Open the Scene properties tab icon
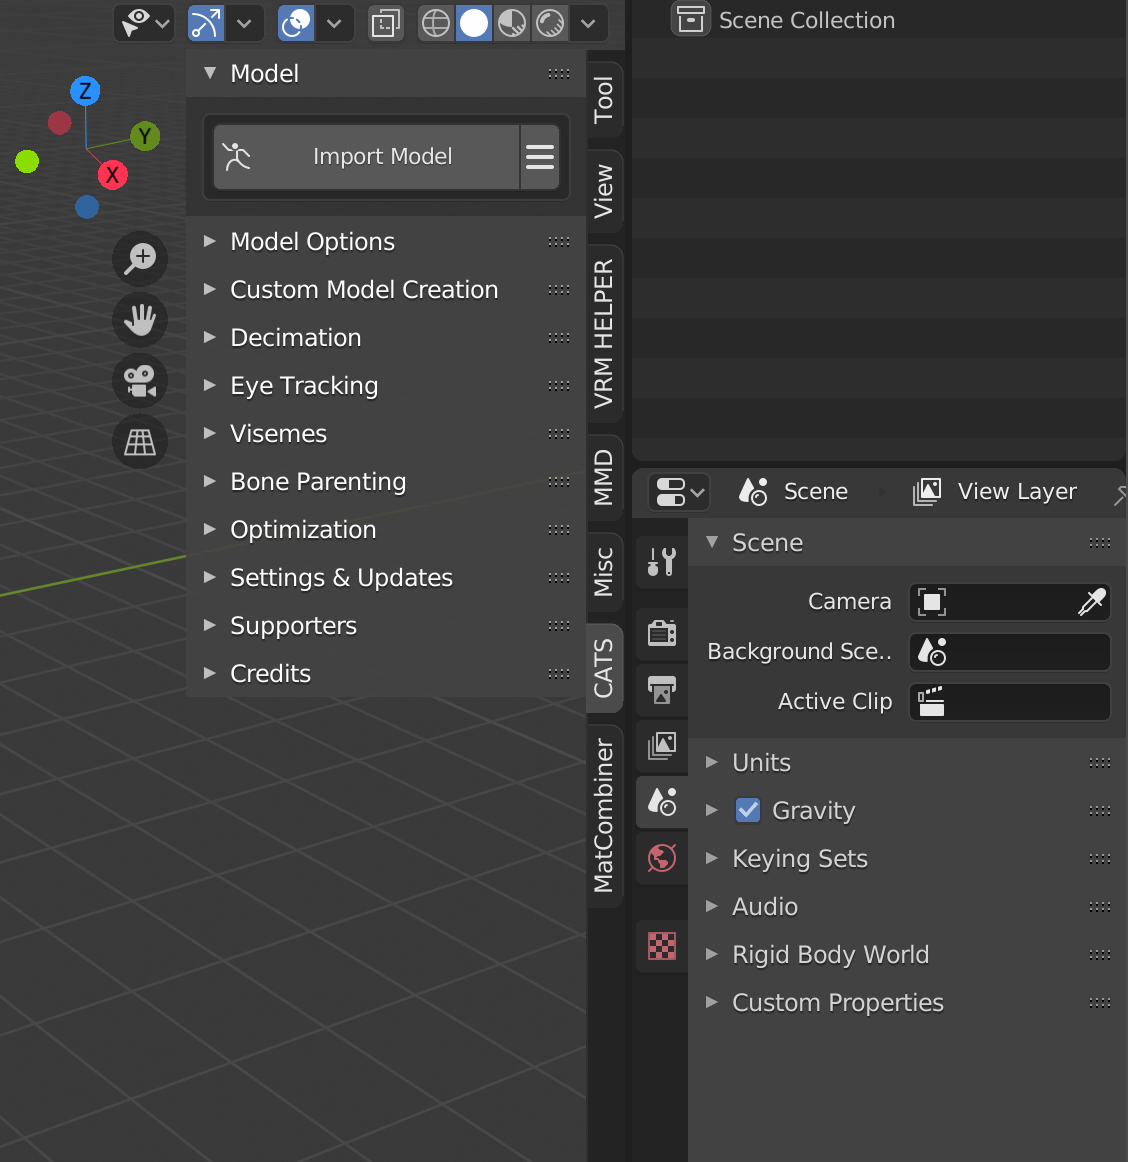Viewport: 1128px width, 1162px height. 662,802
